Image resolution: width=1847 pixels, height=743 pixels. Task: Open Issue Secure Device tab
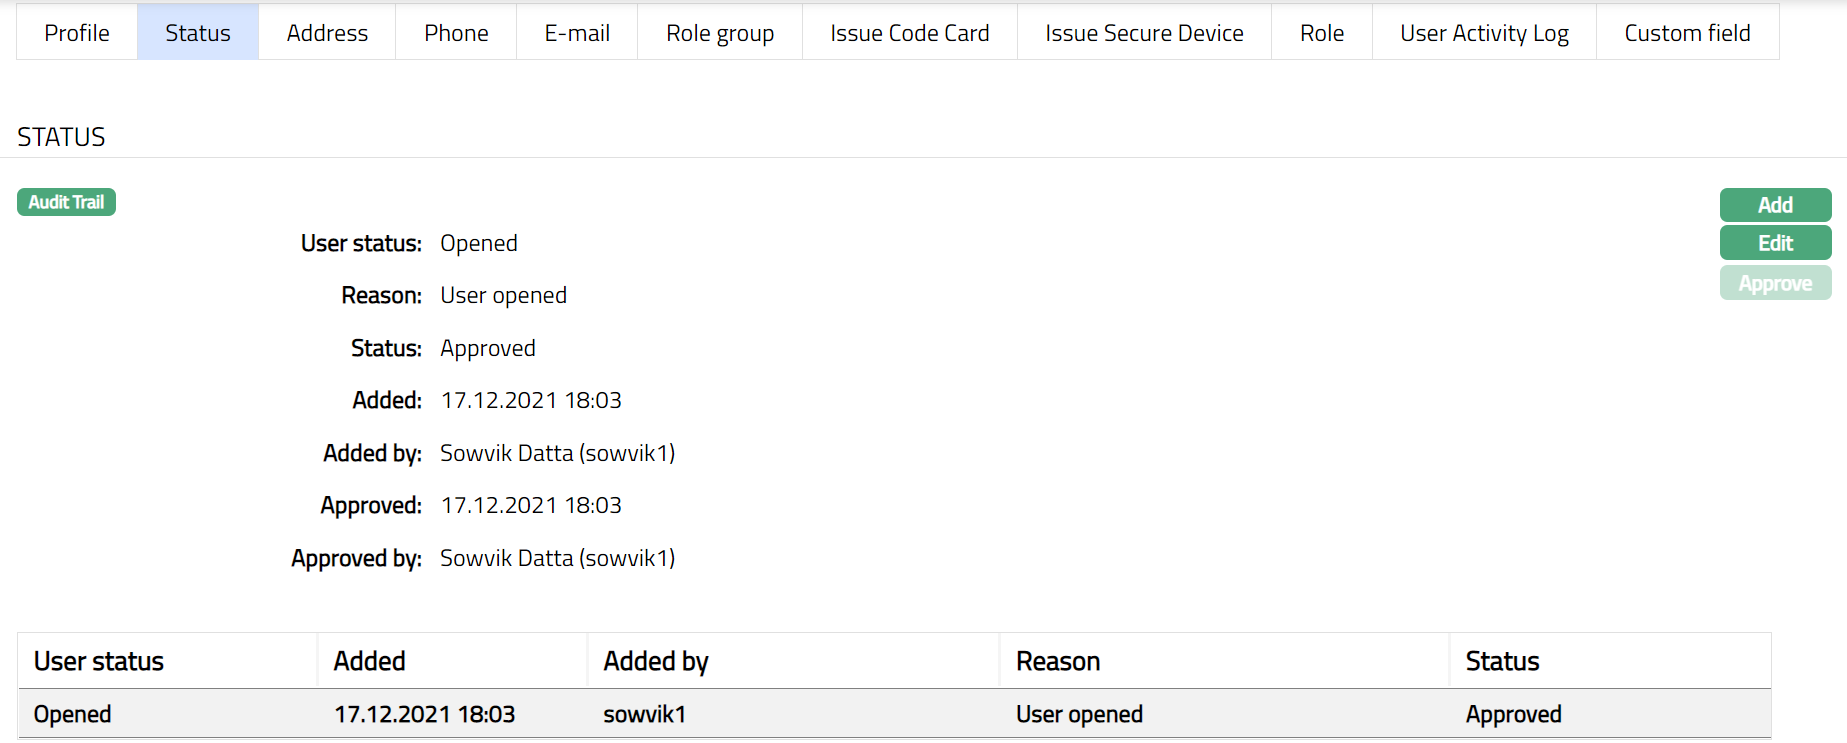coord(1144,33)
